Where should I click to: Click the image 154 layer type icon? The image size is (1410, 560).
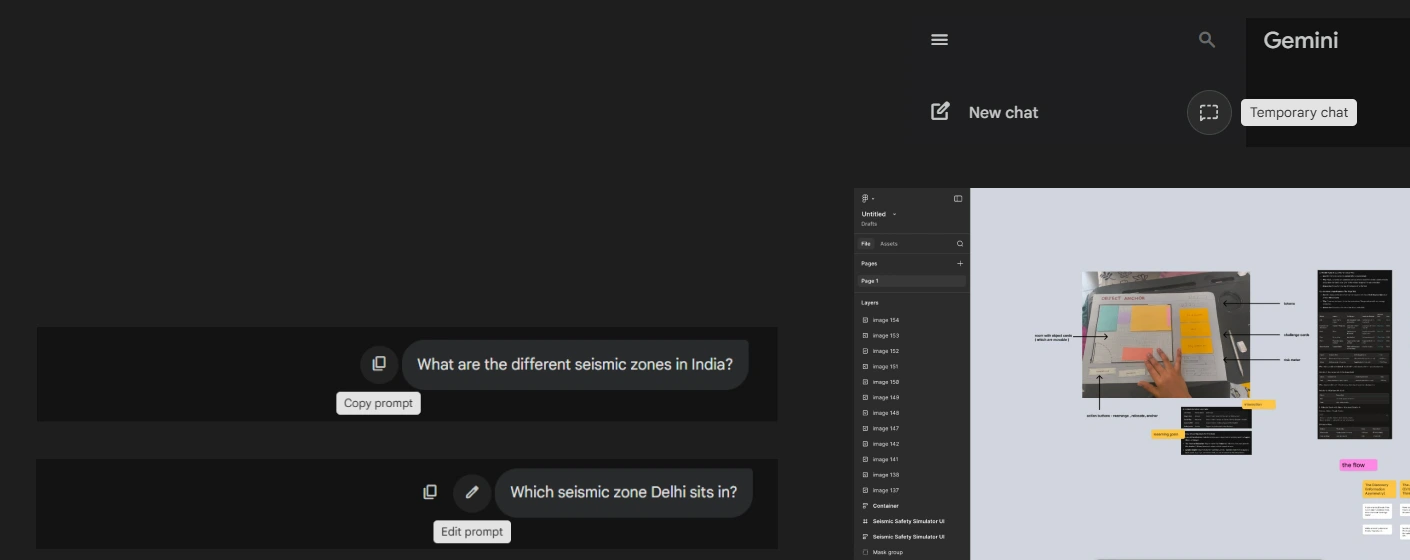[865, 320]
